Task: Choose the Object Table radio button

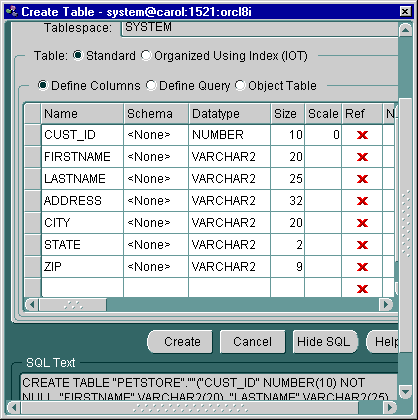Action: (240, 85)
